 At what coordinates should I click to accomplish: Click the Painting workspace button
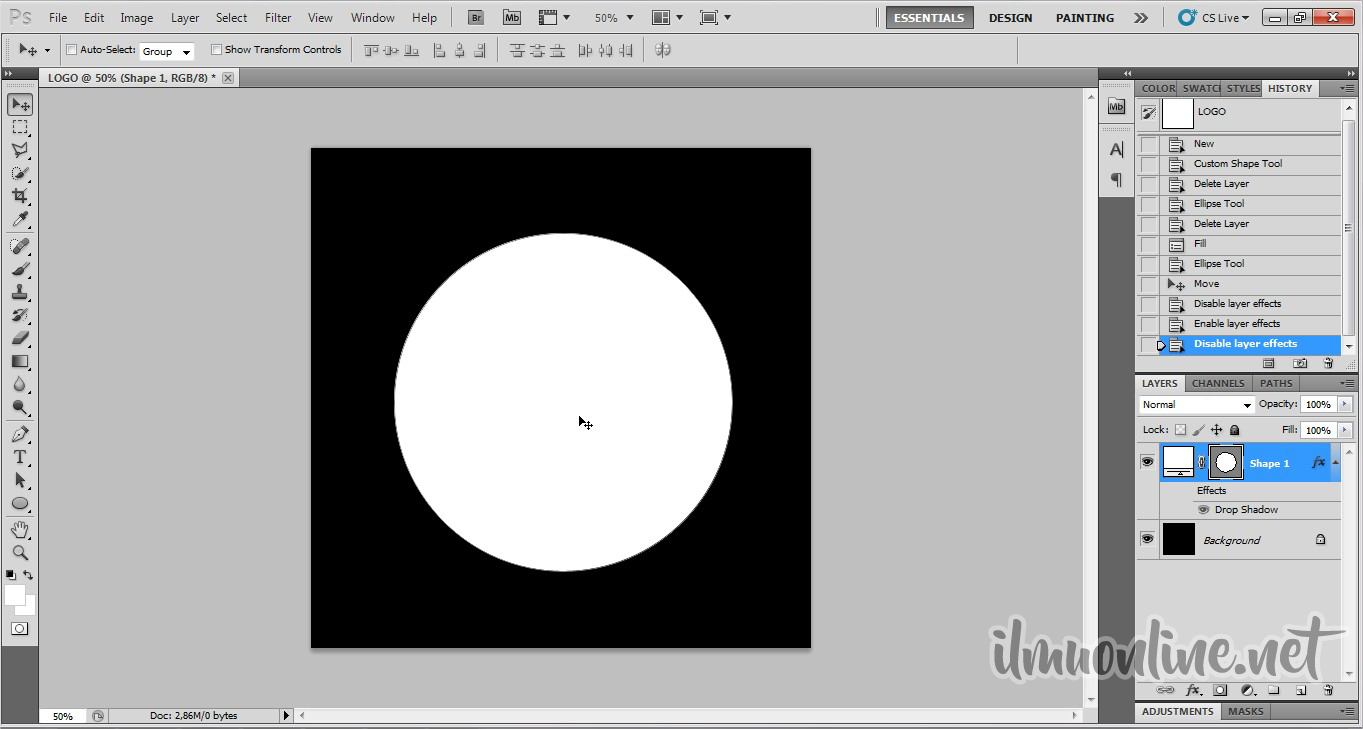click(1084, 18)
